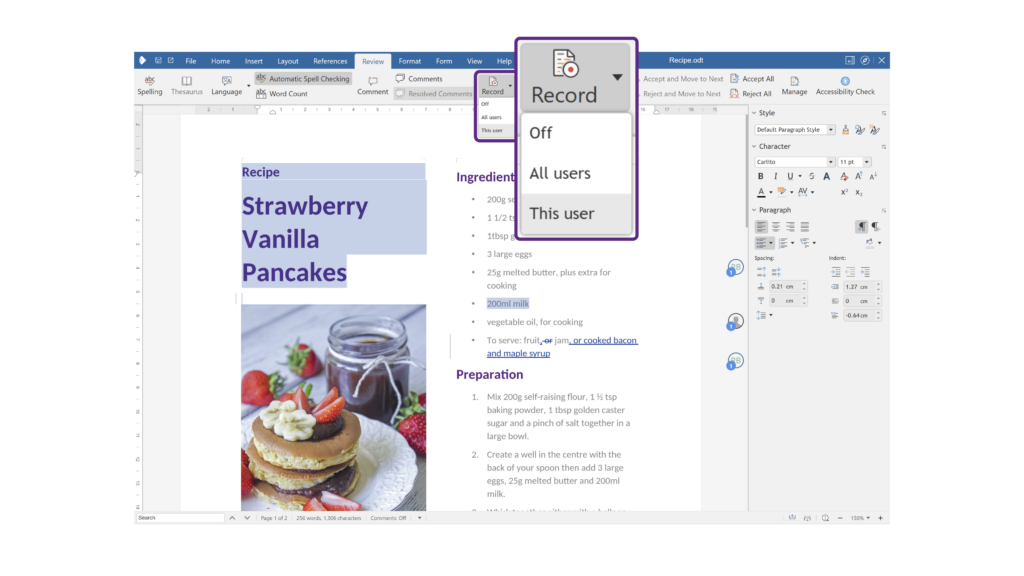Click the Italic icon in the sidebar
1024x576 pixels.
point(774,177)
